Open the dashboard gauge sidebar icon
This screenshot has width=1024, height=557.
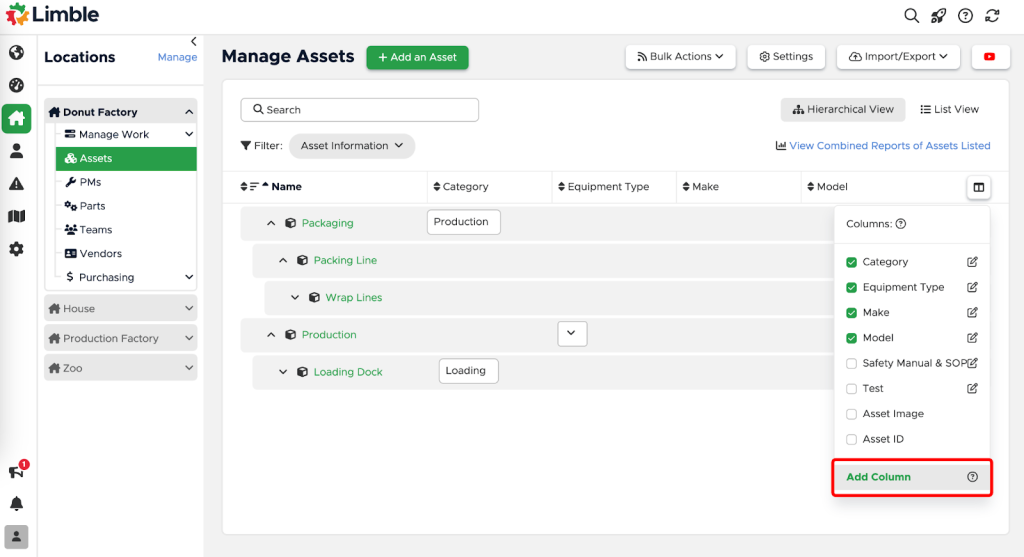tap(16, 85)
